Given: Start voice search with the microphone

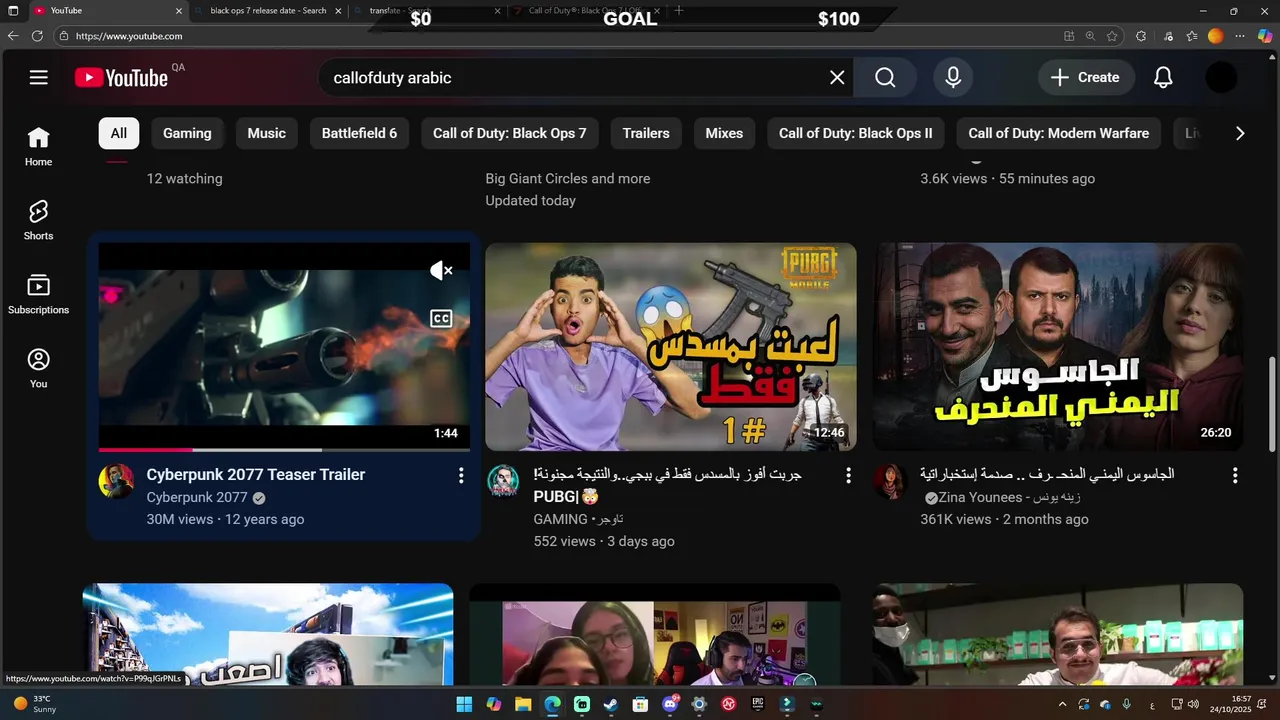Looking at the screenshot, I should tap(953, 77).
